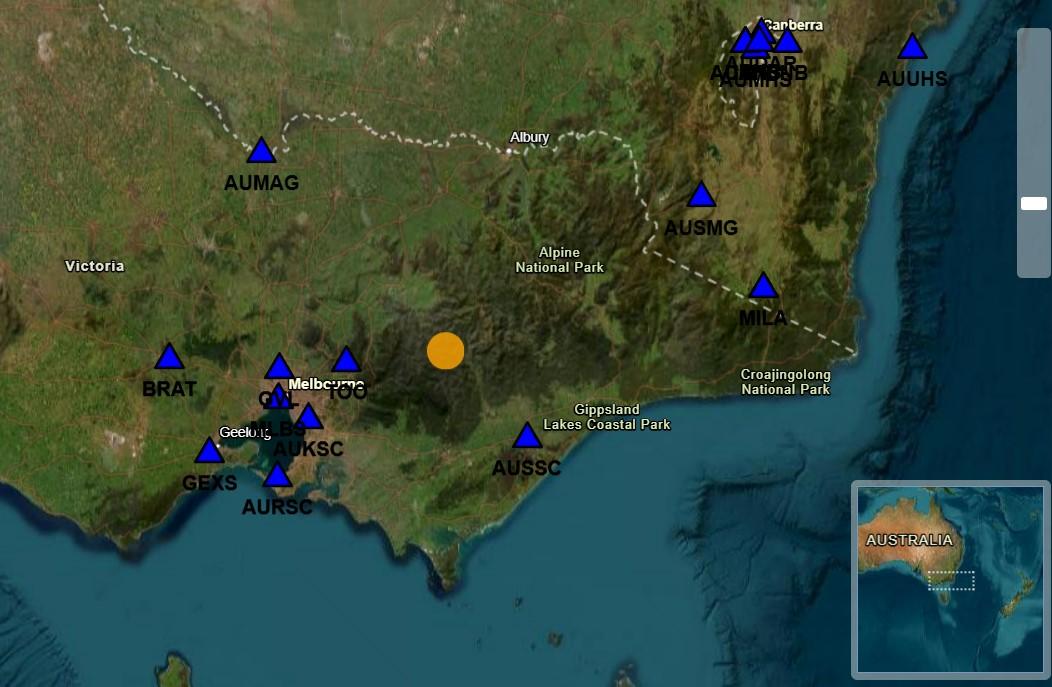
Task: Click the Croajingolong National Park label
Action: pos(785,382)
